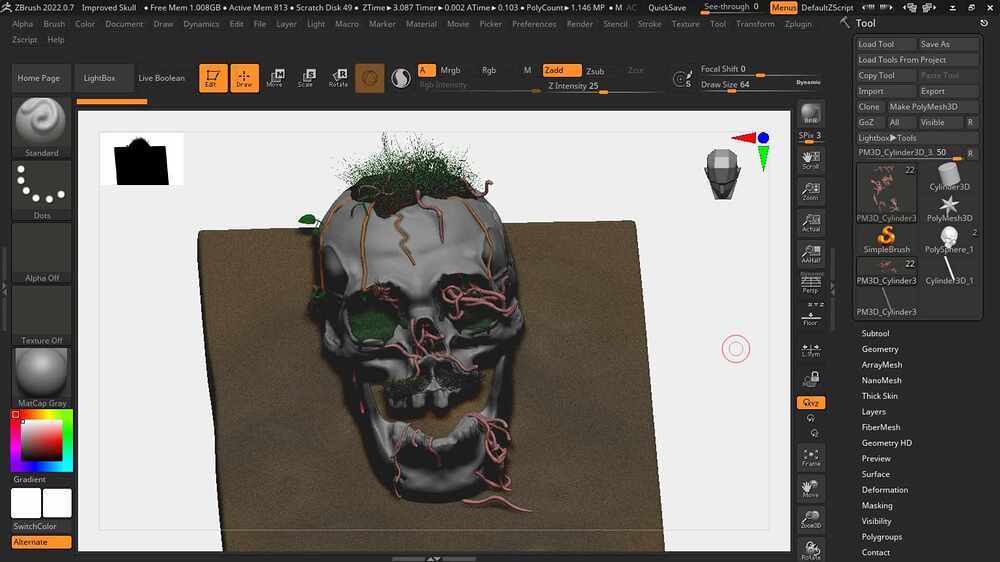The height and width of the screenshot is (562, 1000).
Task: Toggle the lock camera icon
Action: (x=811, y=380)
